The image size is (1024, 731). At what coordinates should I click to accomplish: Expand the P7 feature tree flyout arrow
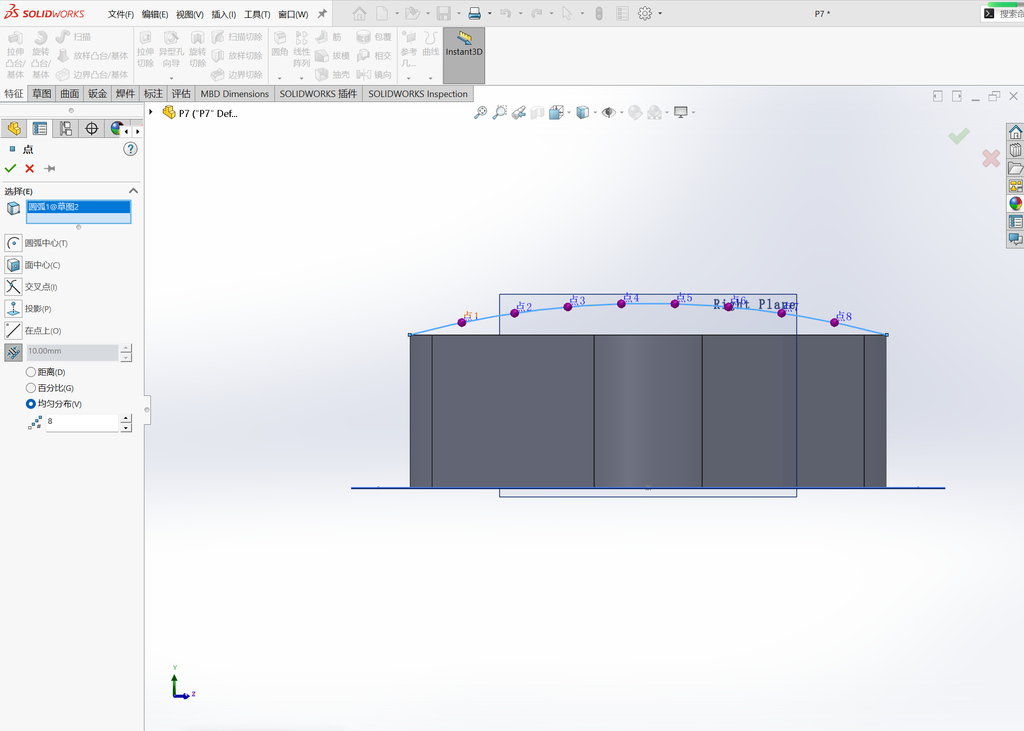pyautogui.click(x=151, y=112)
